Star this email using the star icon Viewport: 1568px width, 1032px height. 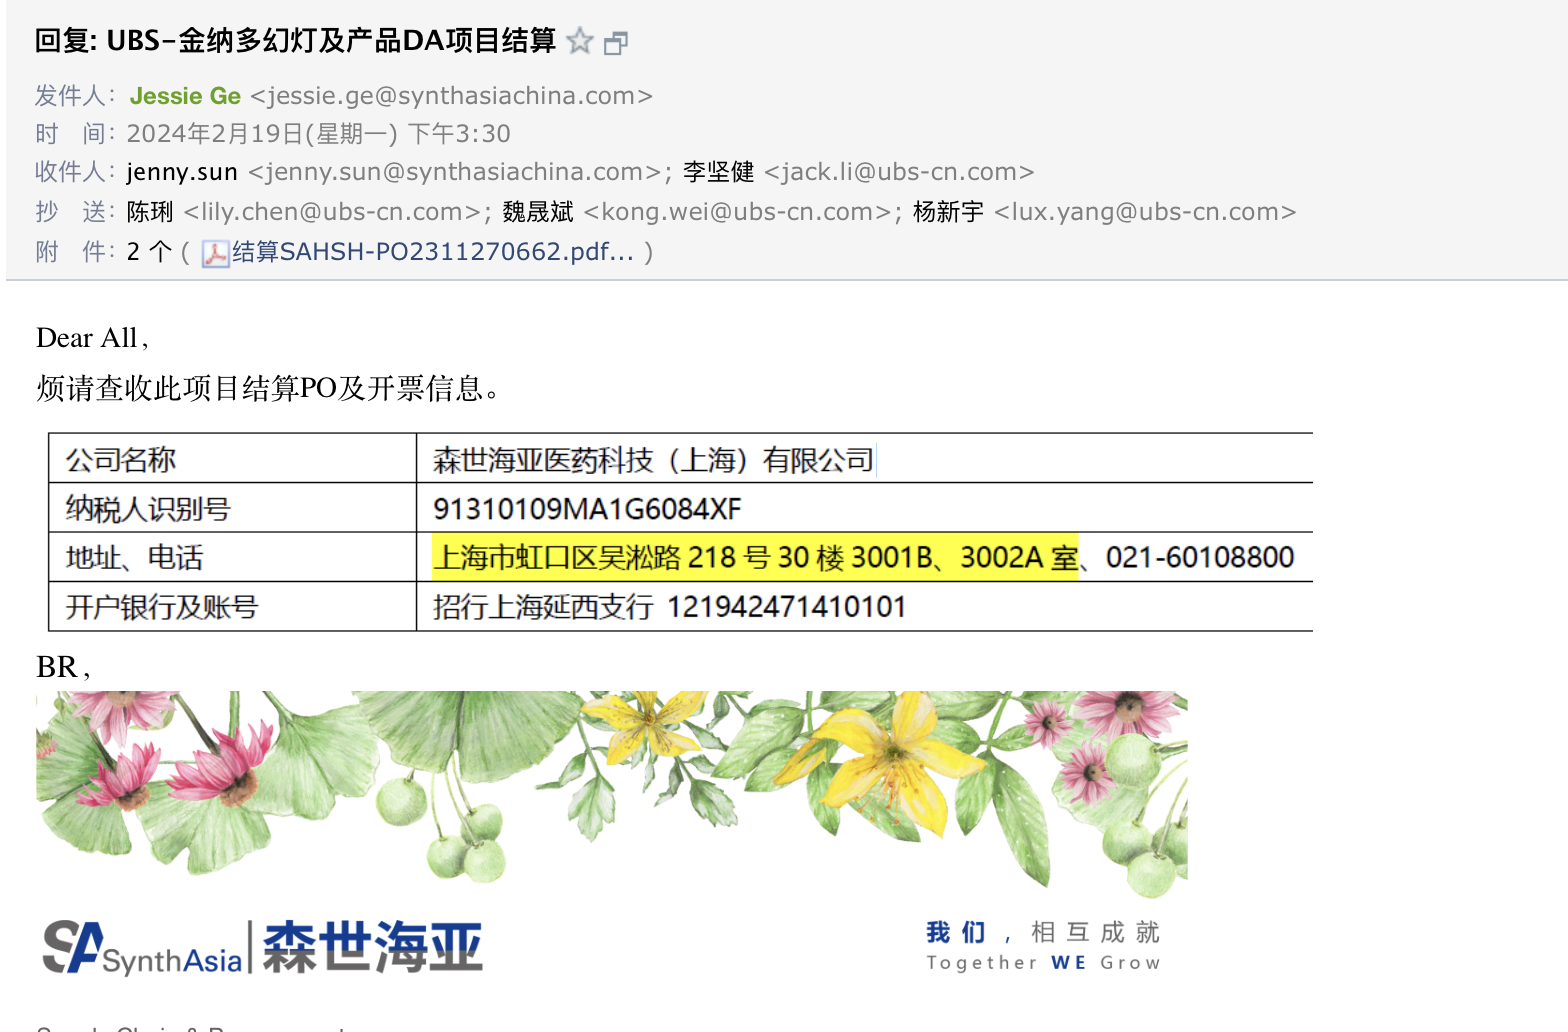click(579, 42)
